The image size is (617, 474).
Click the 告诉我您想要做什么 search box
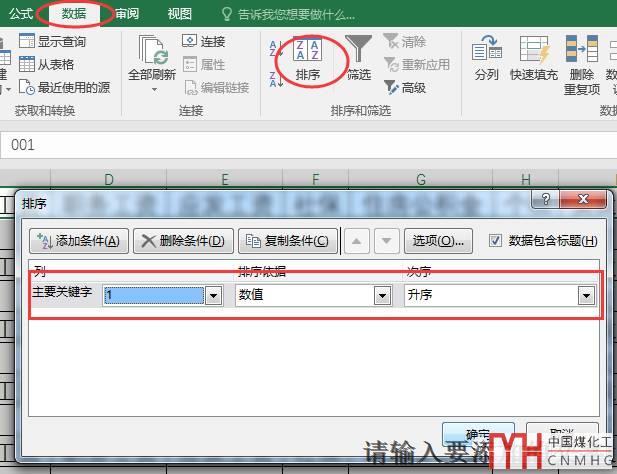[288, 15]
